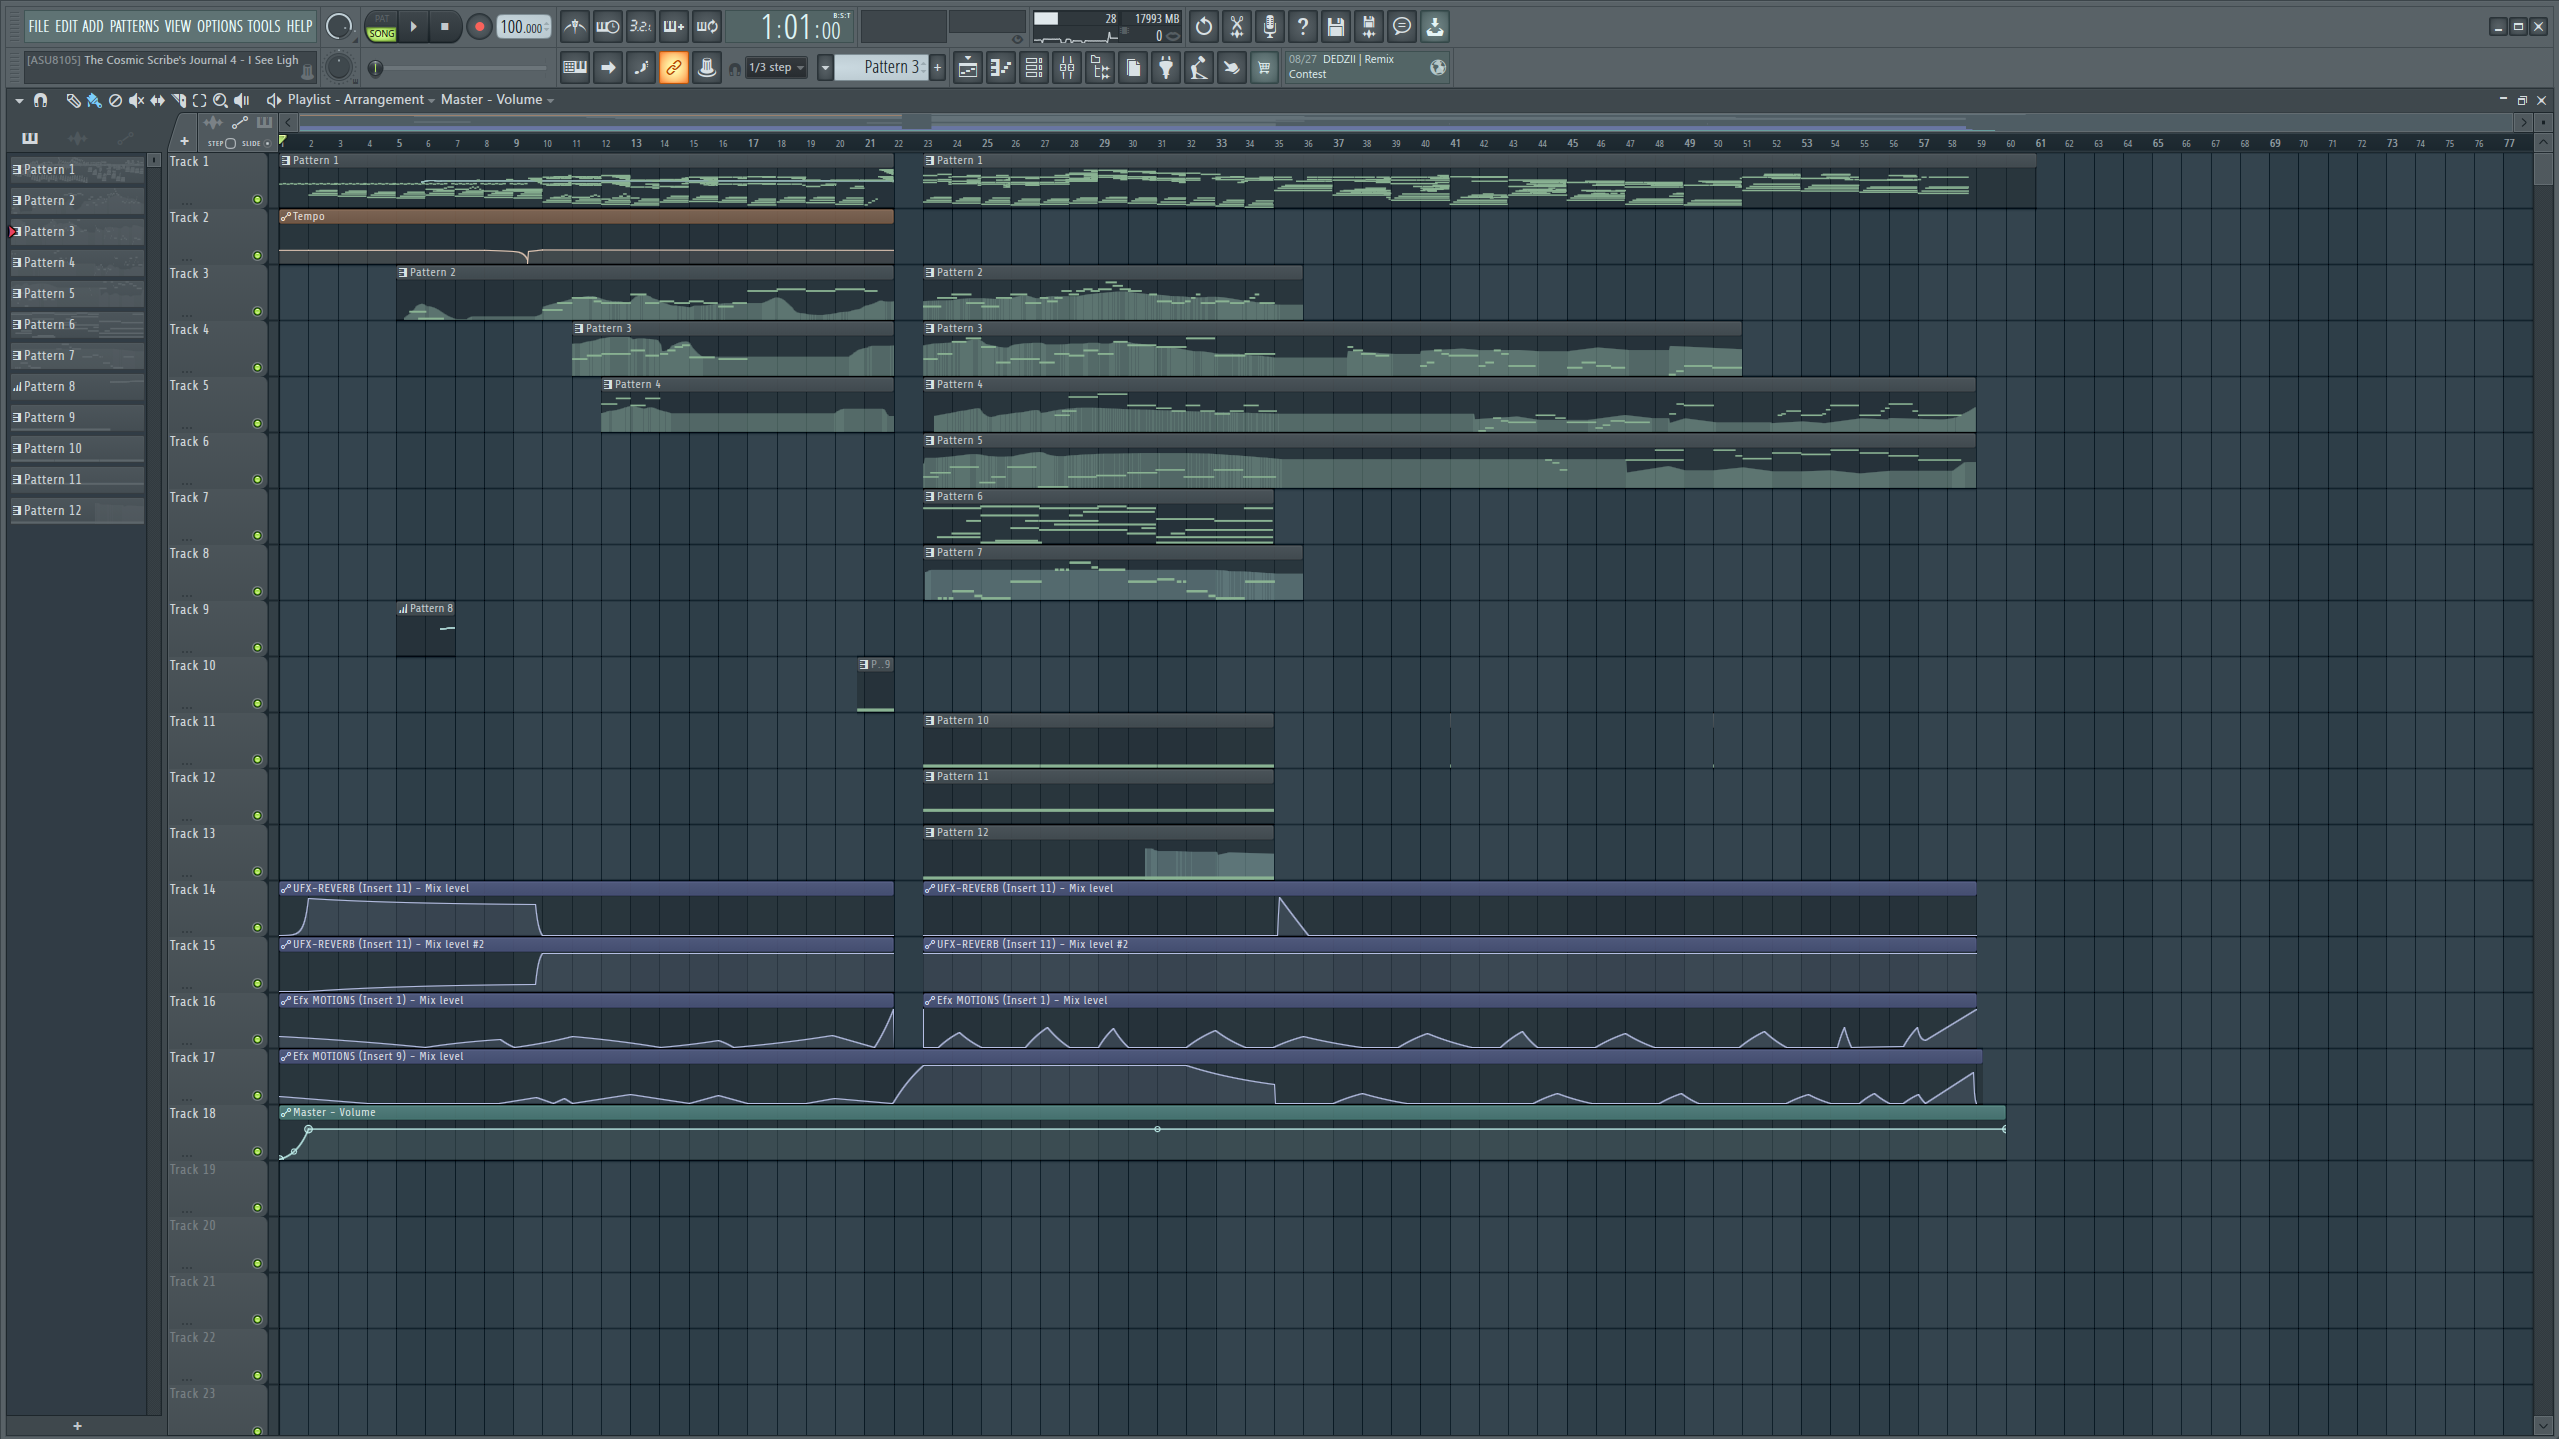Select the Zoom tool in playlist toolbar
The width and height of the screenshot is (2559, 1439).
click(220, 100)
